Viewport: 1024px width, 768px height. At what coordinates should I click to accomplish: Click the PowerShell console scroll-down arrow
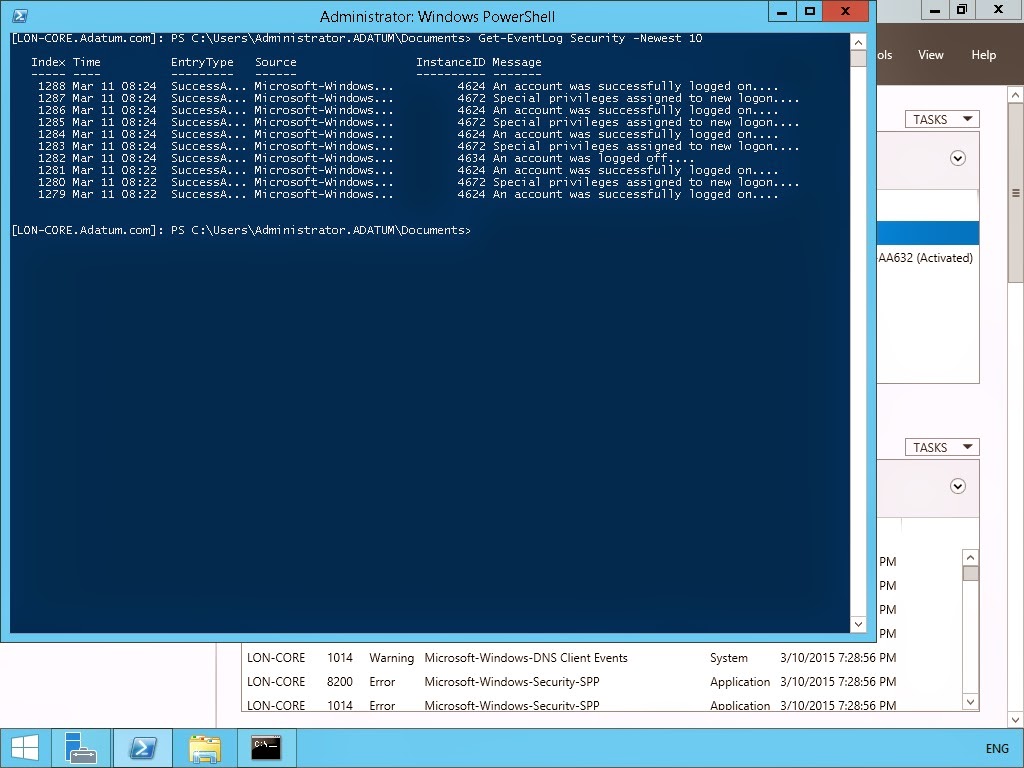click(858, 624)
